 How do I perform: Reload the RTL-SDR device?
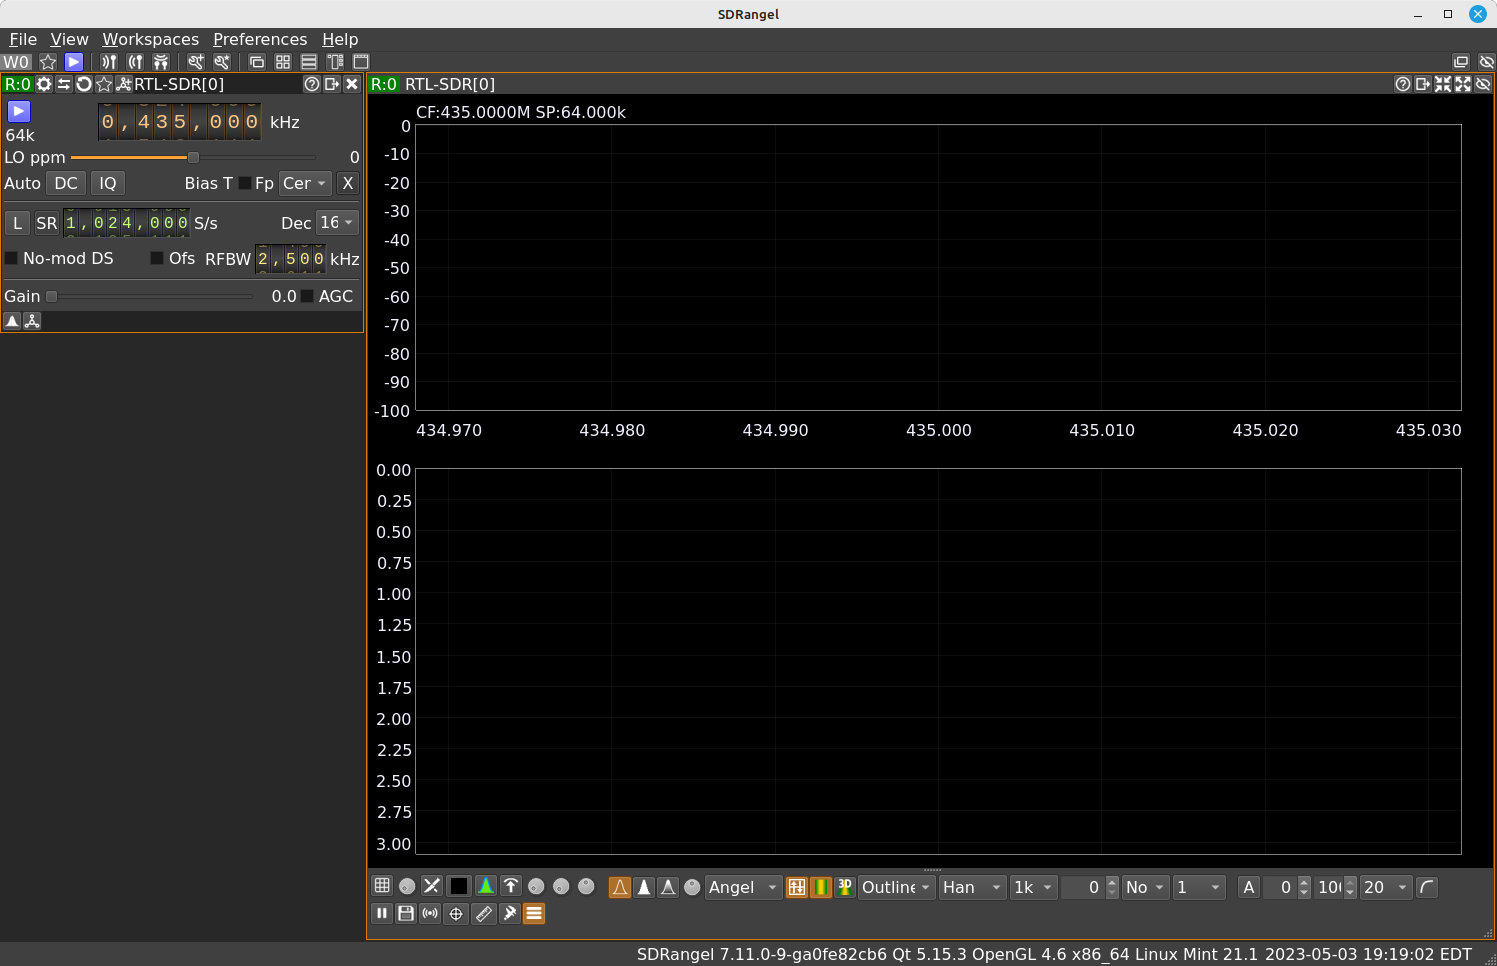pyautogui.click(x=84, y=84)
